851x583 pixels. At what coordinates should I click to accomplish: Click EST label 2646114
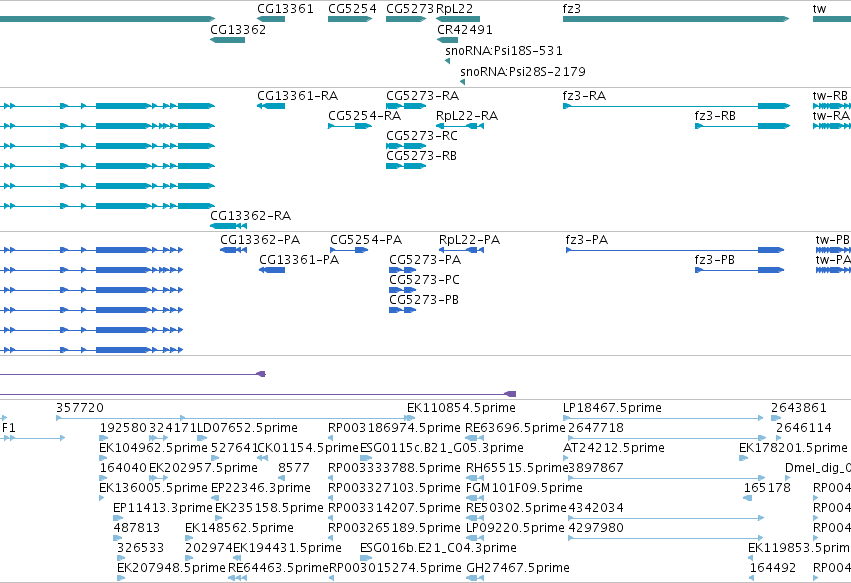point(803,428)
